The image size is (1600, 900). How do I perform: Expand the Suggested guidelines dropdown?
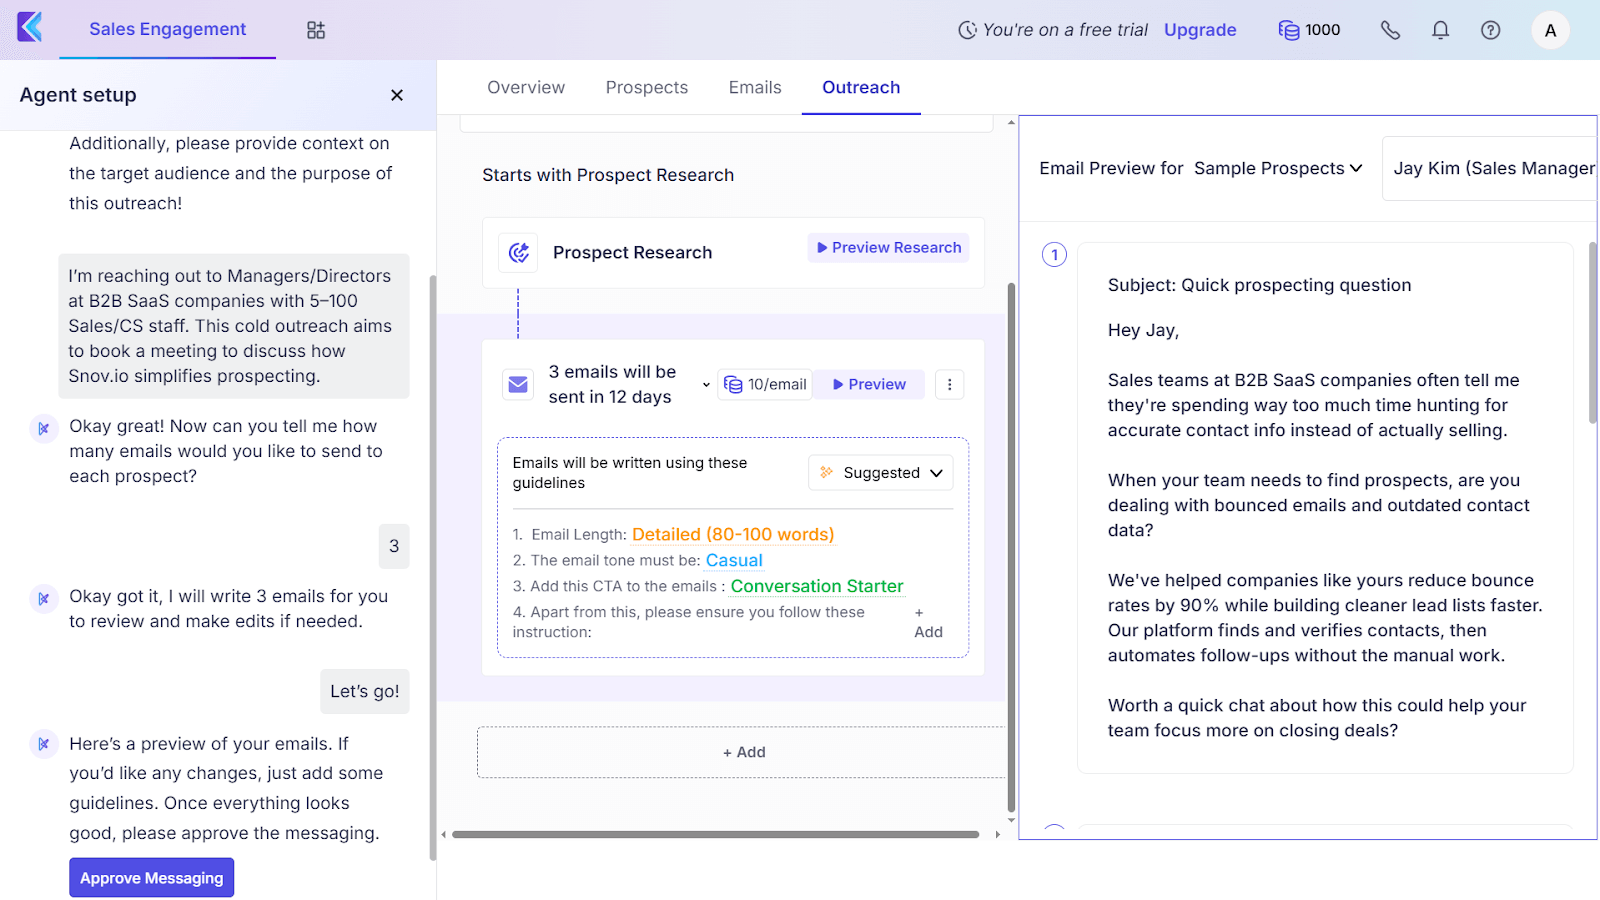(880, 473)
